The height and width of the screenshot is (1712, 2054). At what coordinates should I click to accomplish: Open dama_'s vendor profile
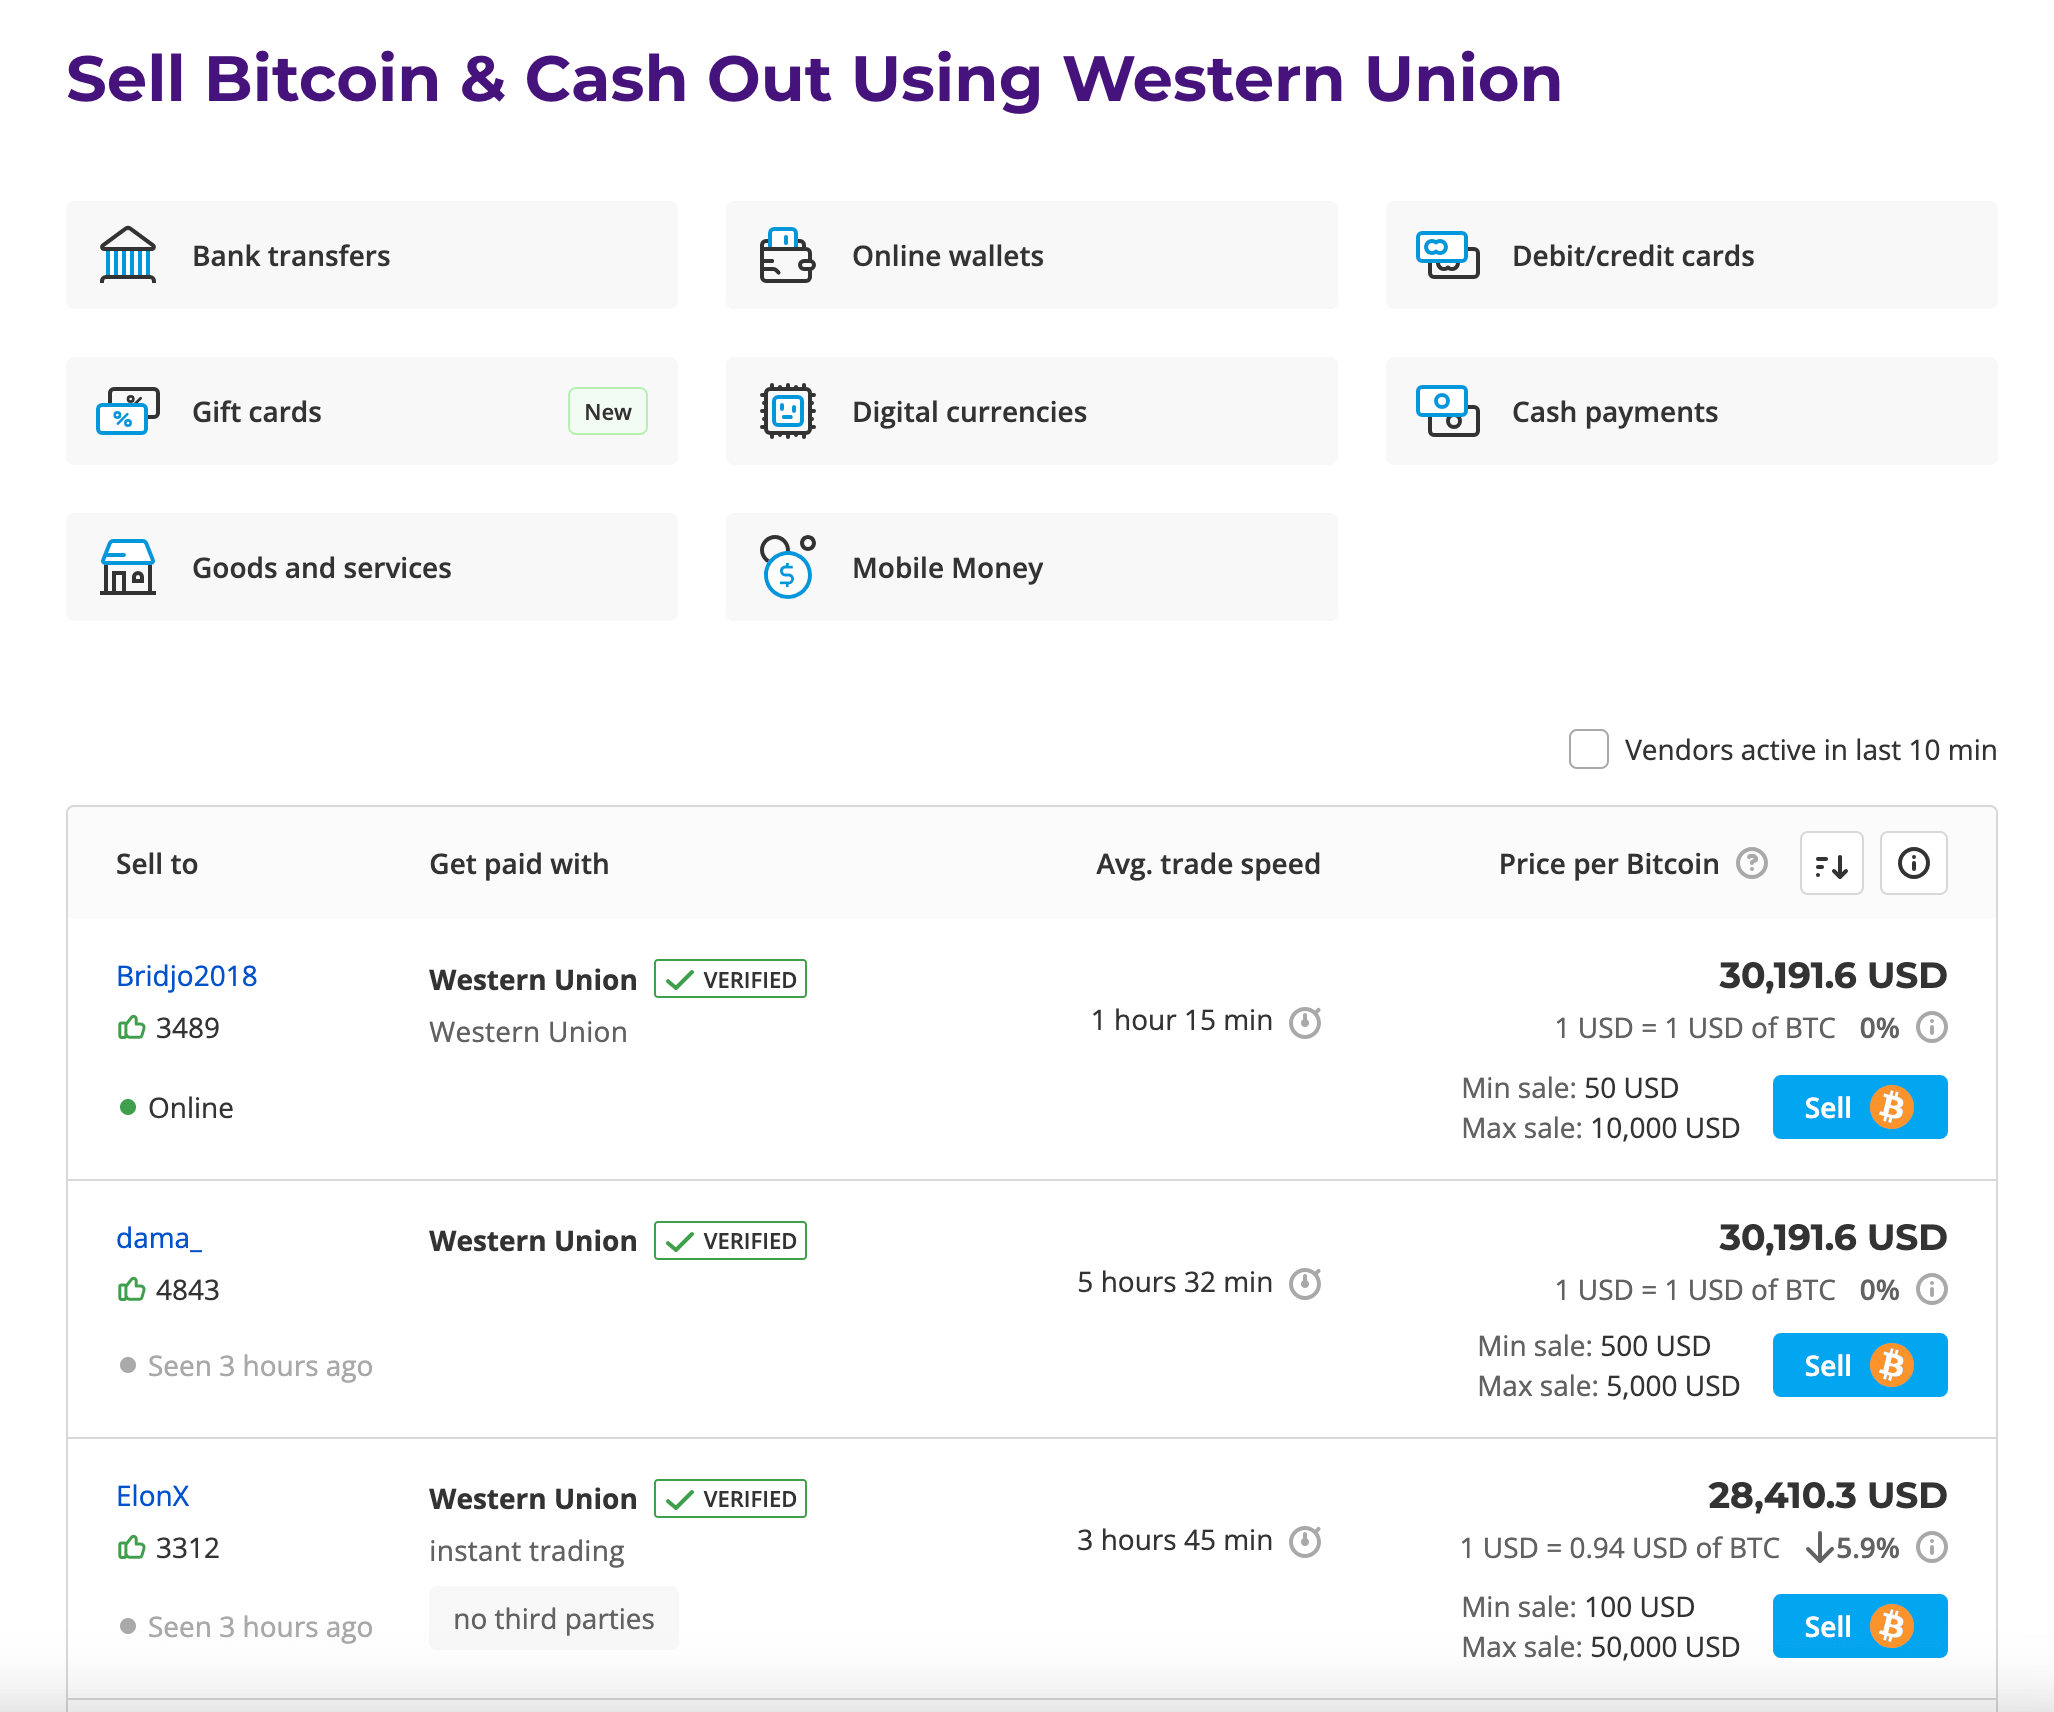click(159, 1238)
